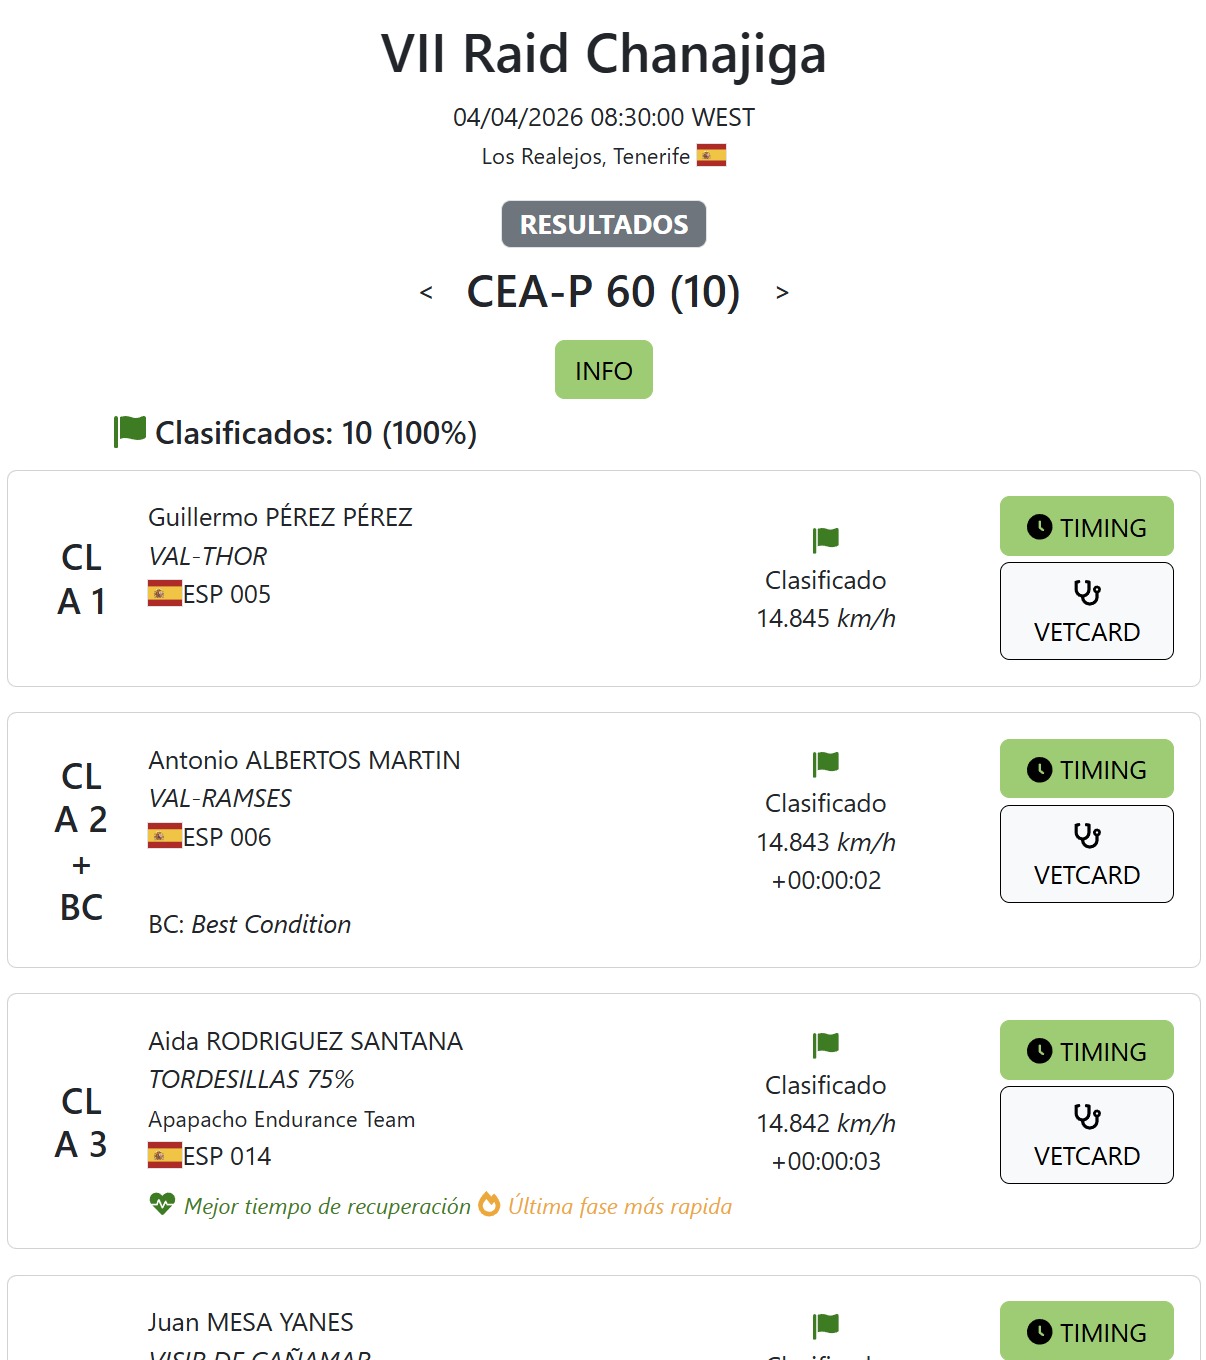This screenshot has width=1206, height=1360.
Task: View VETCARD for Antonio Albertos Martin
Action: [x=1087, y=854]
